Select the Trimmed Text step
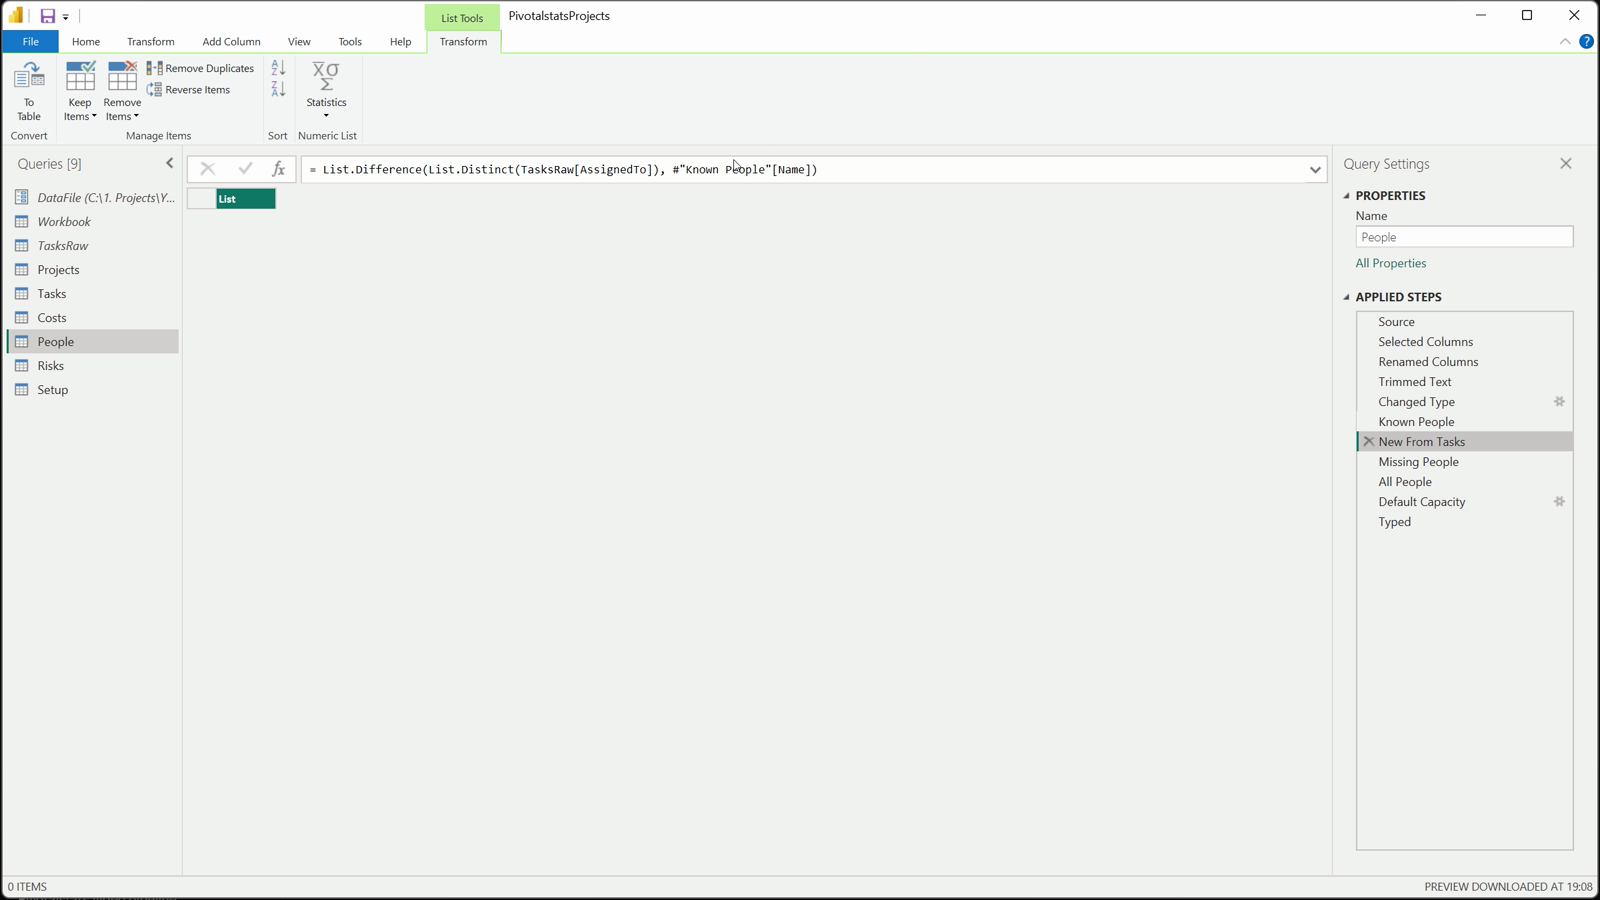 (1464, 381)
